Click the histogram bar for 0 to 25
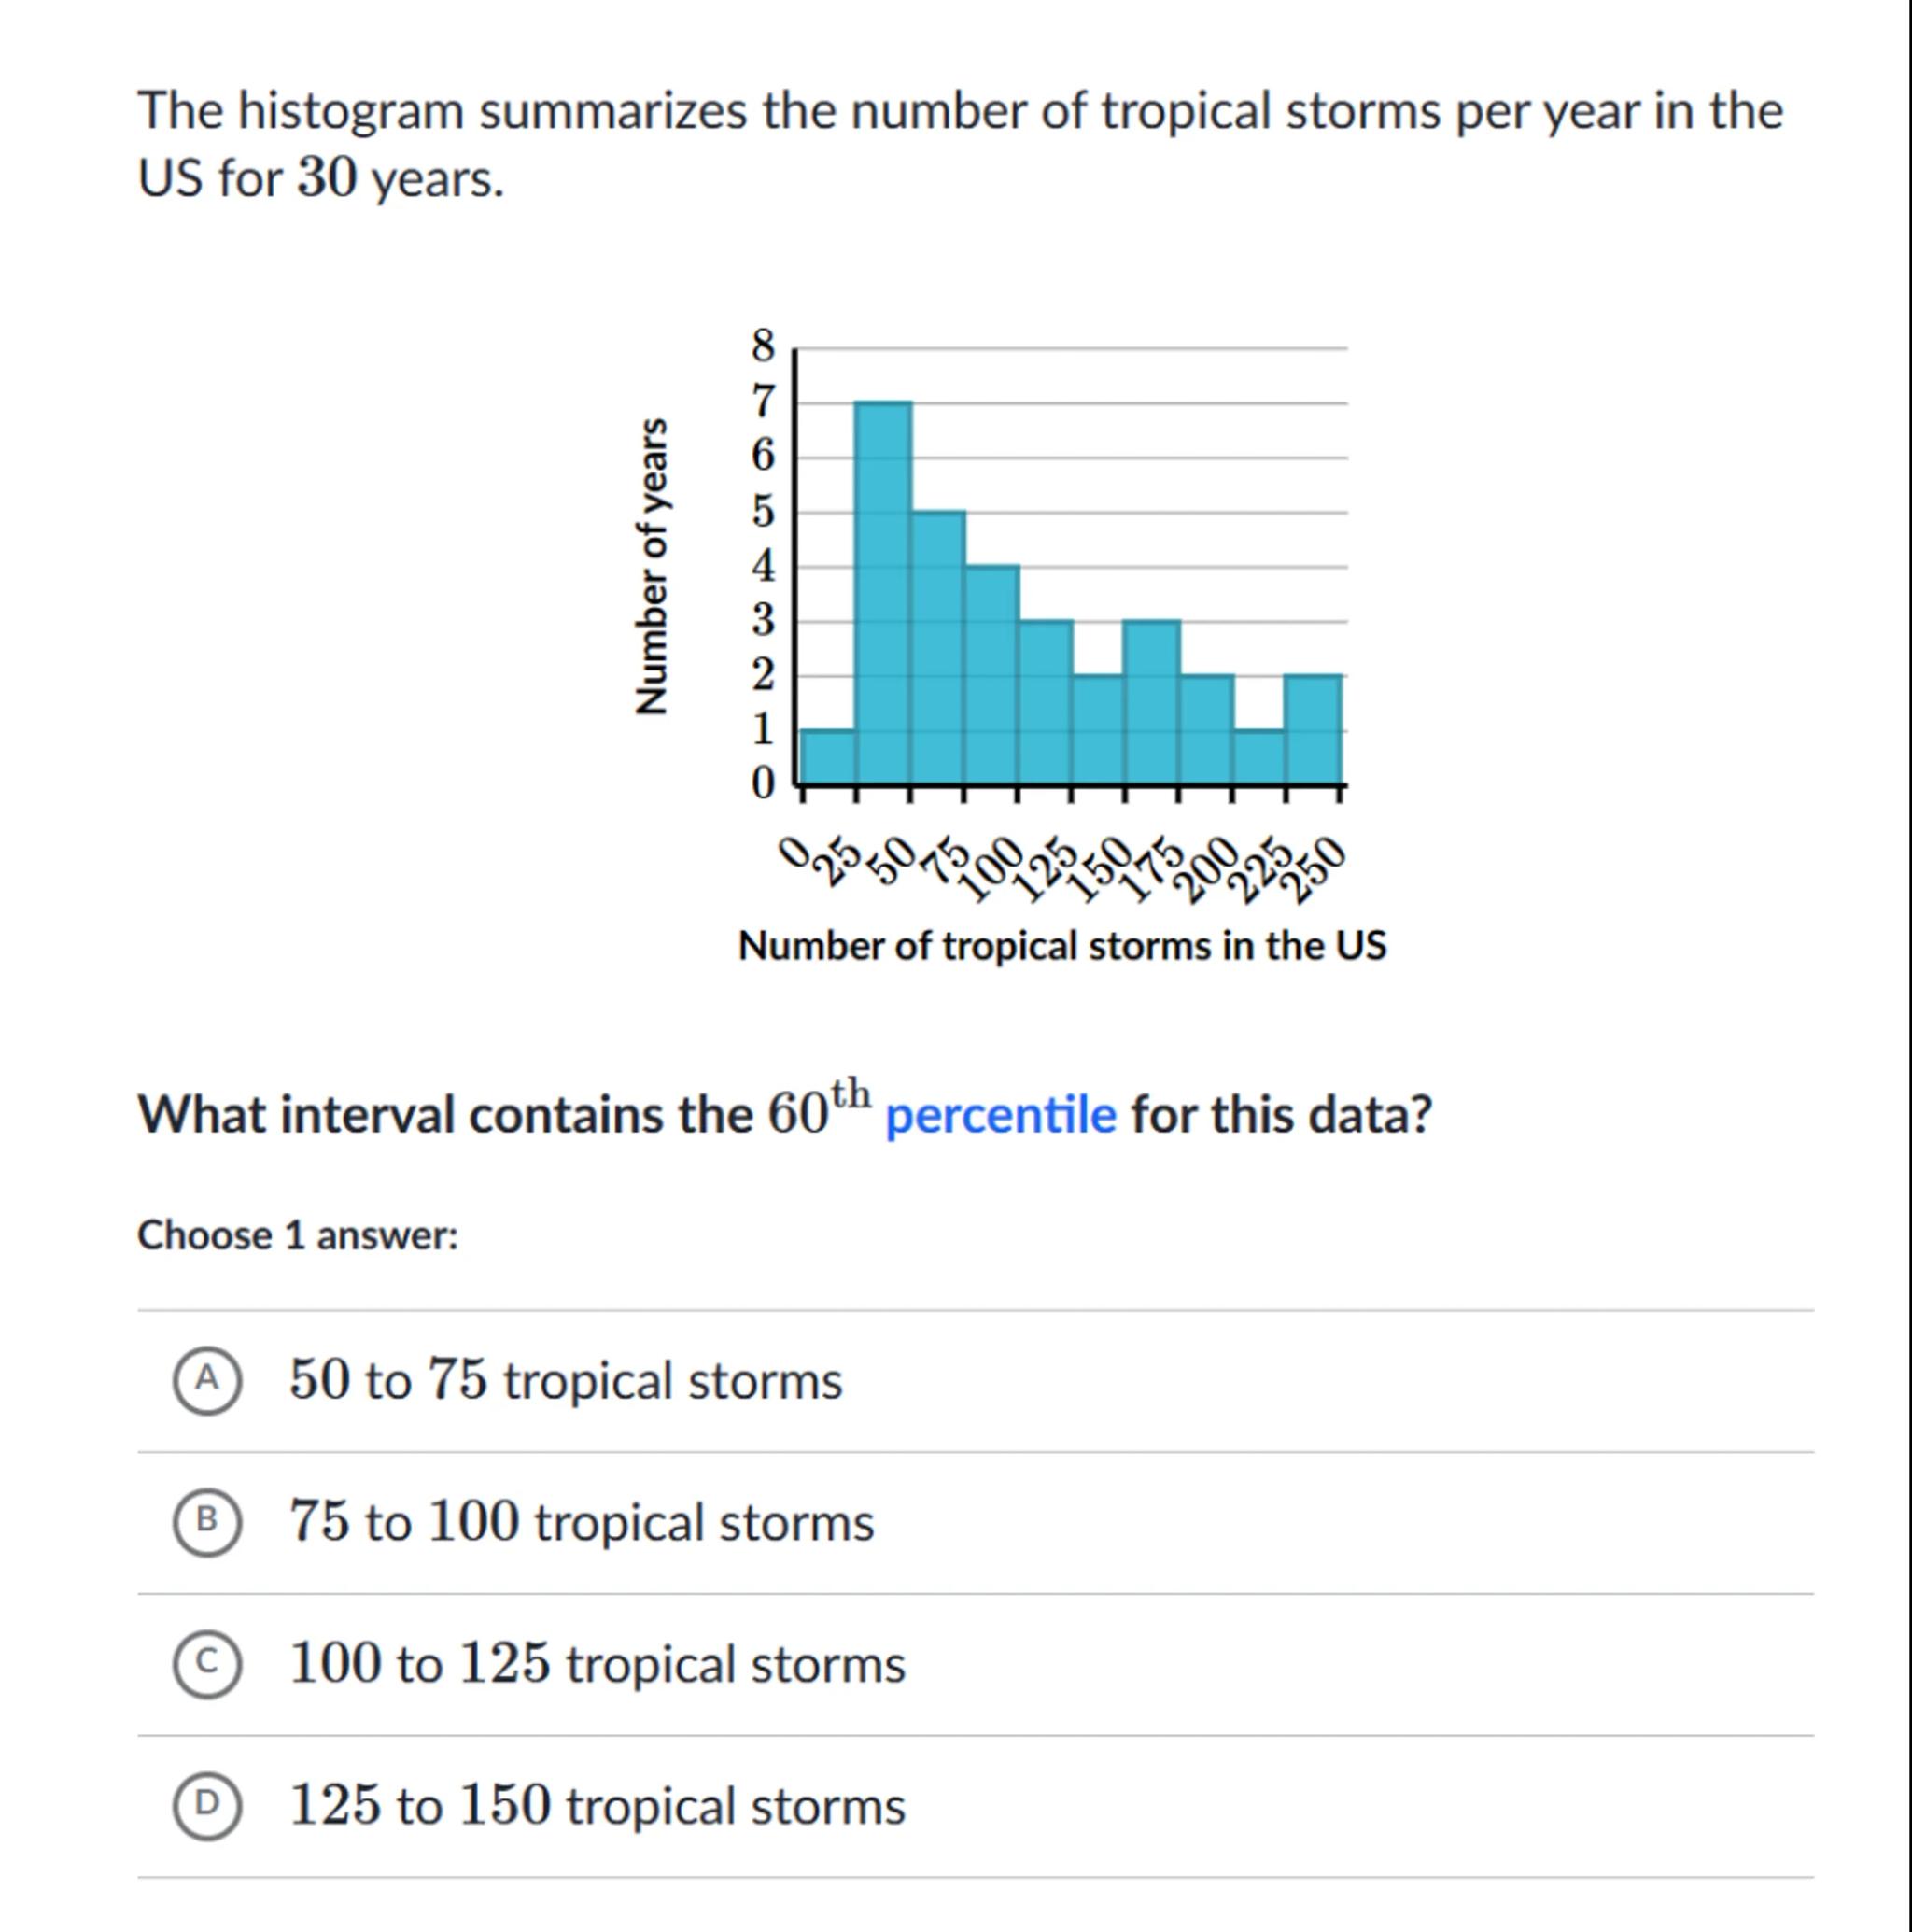This screenshot has height=1932, width=1912. click(828, 757)
